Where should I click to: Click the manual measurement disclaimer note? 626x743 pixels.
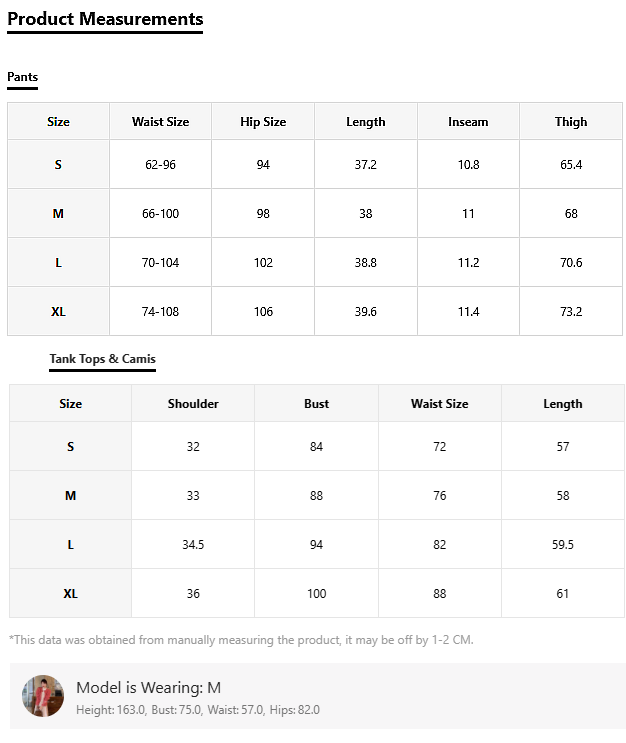240,640
